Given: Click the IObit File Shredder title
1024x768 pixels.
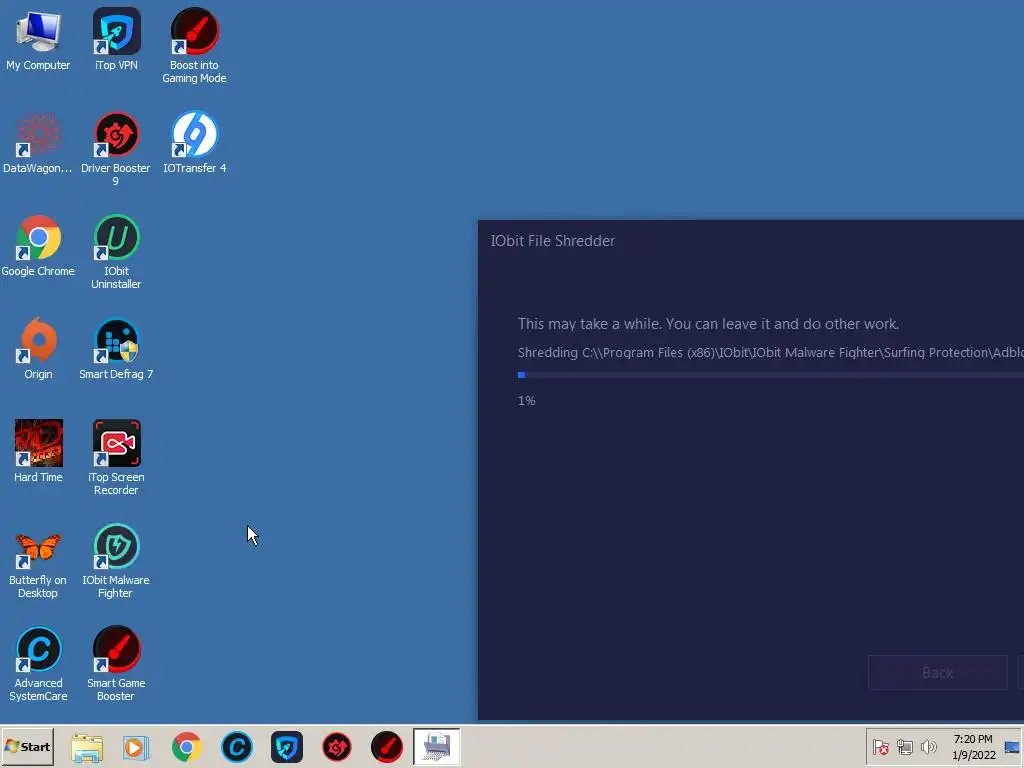Looking at the screenshot, I should pos(552,241).
